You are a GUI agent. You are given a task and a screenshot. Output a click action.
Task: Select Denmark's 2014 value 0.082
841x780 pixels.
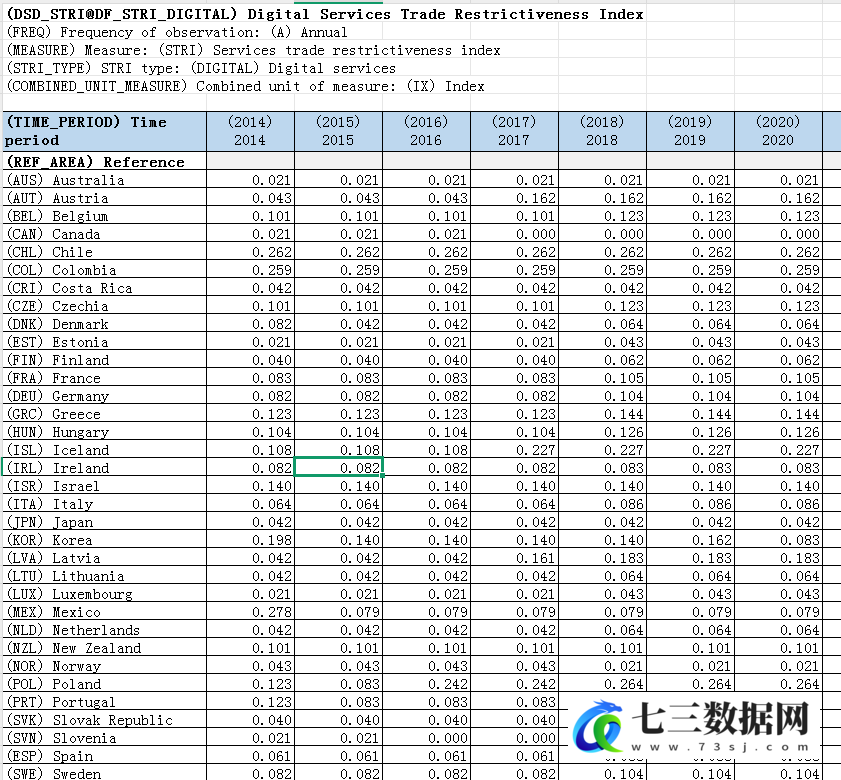coord(250,323)
